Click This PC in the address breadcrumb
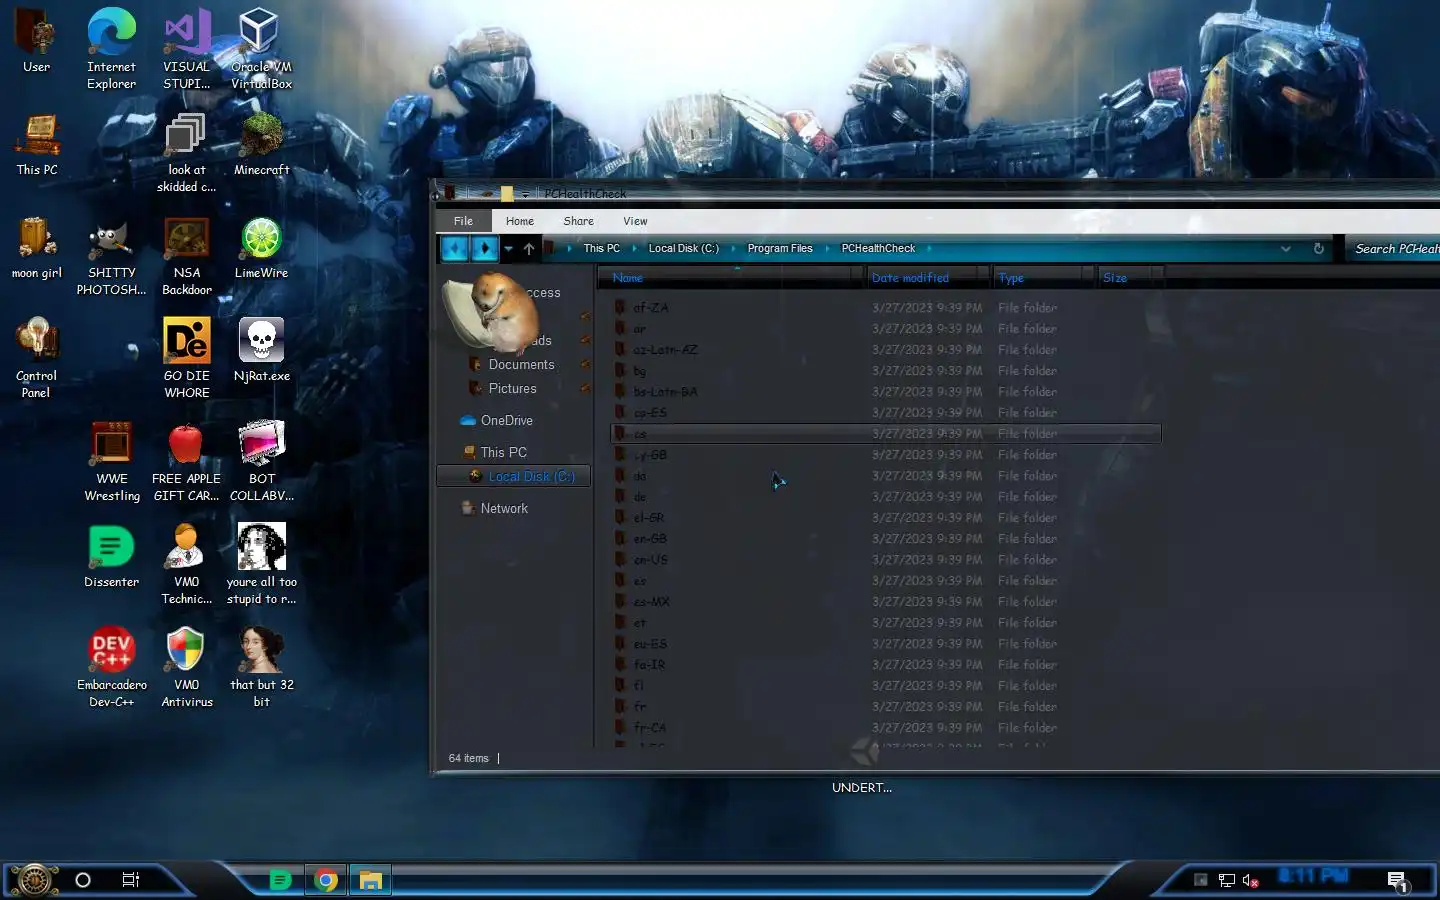The width and height of the screenshot is (1440, 900). point(601,248)
